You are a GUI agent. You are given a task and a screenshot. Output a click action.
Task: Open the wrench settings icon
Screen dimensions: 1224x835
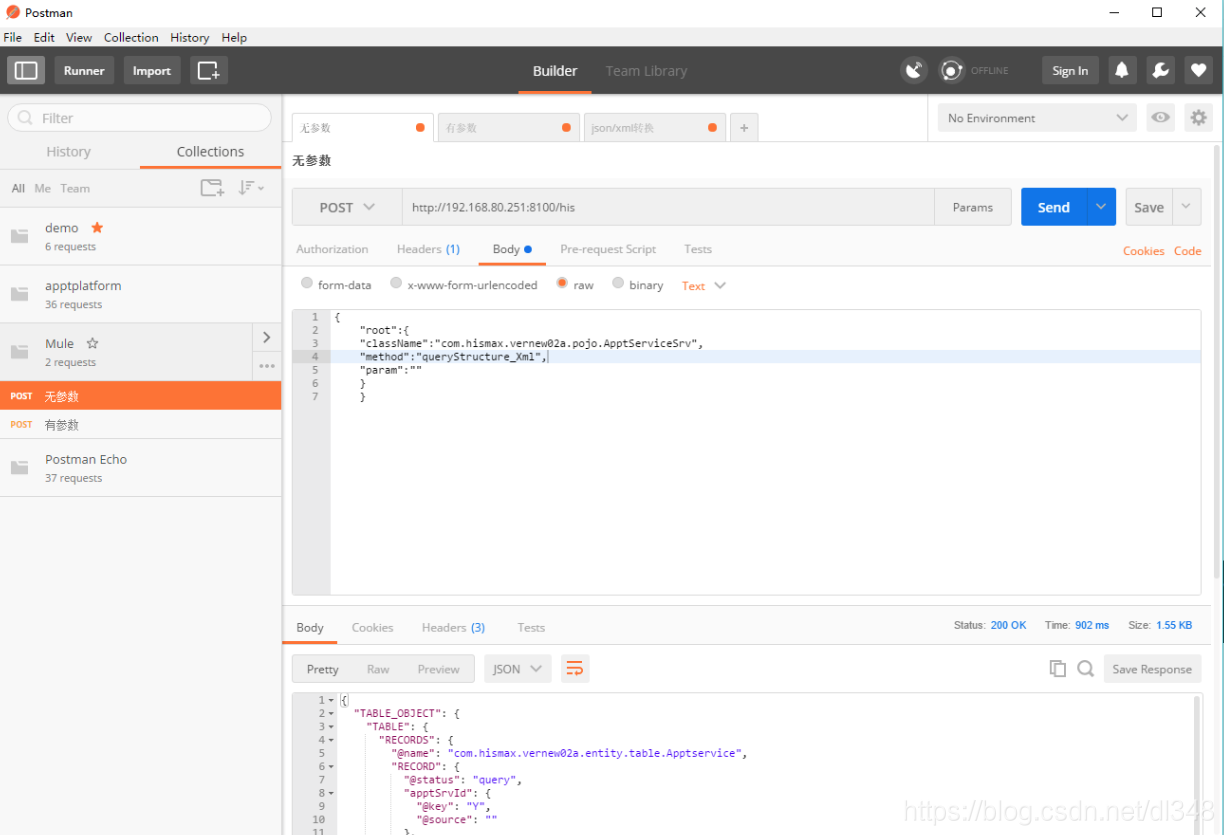[x=1160, y=70]
